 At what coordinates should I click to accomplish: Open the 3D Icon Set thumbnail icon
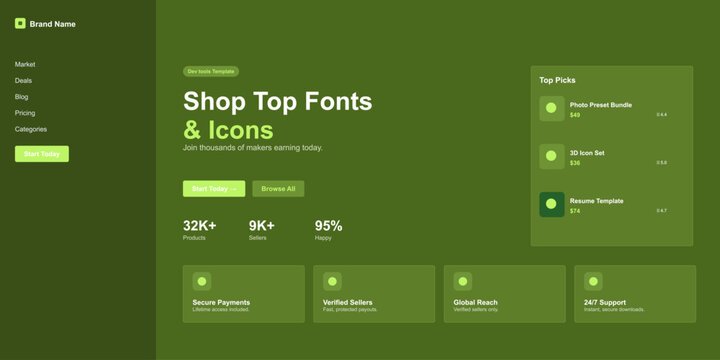552,156
